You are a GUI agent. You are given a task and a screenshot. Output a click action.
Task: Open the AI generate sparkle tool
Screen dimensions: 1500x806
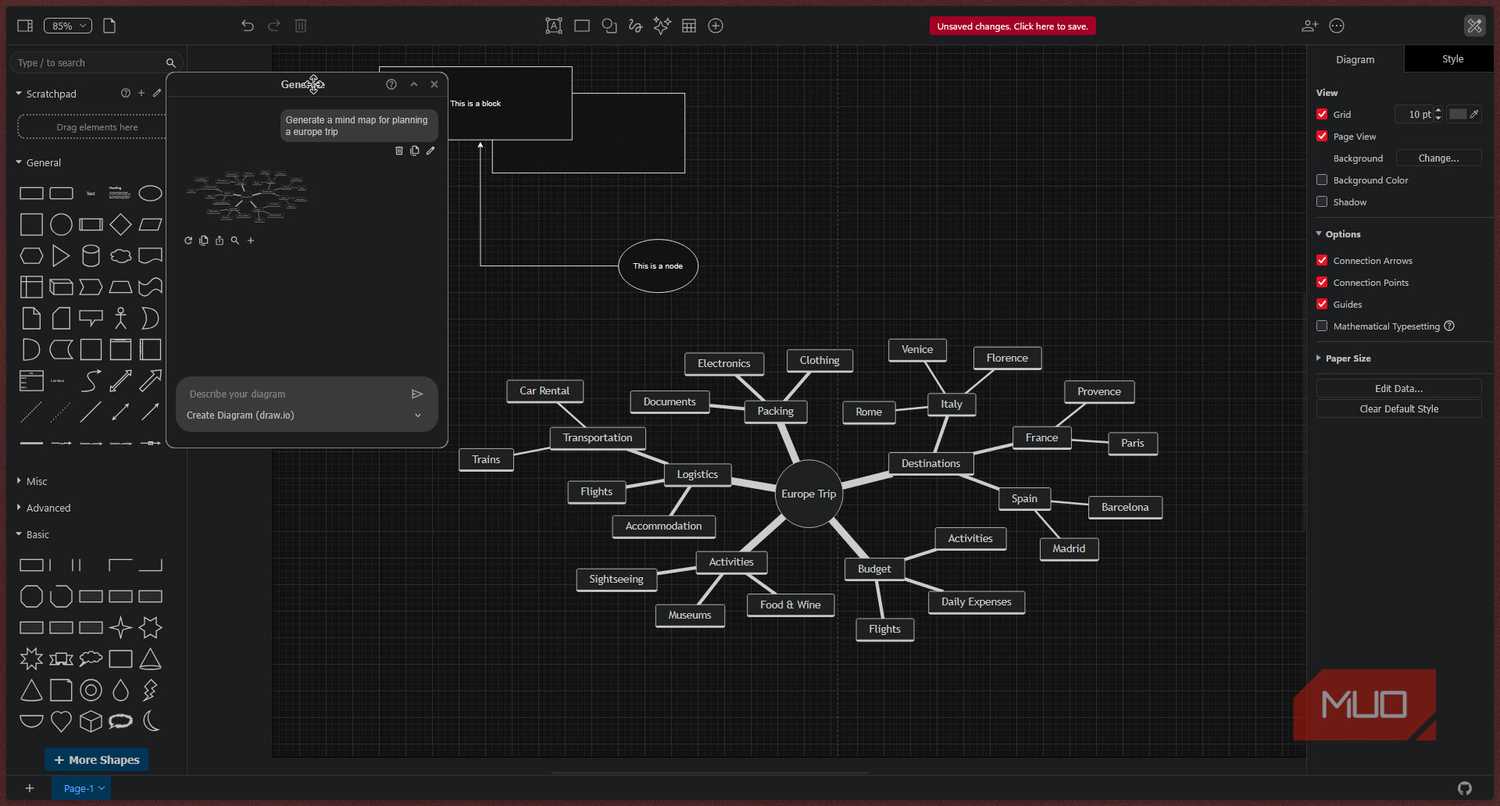[662, 26]
